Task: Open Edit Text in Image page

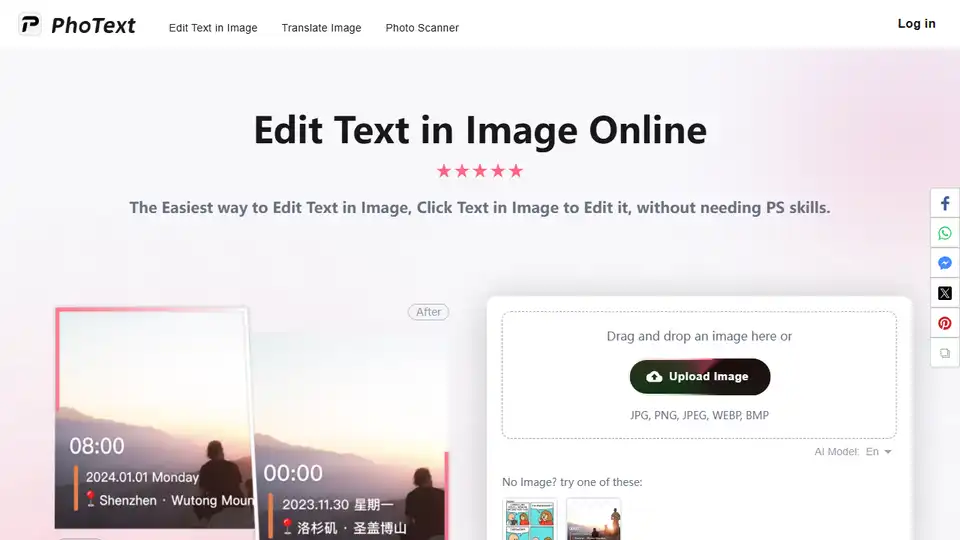Action: coord(213,28)
